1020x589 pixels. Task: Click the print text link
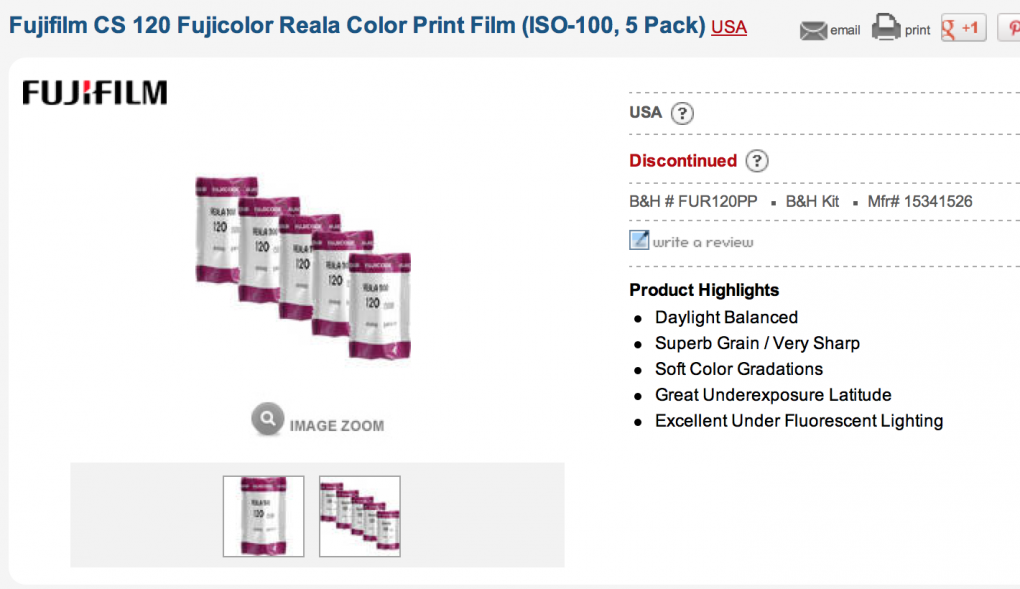point(917,30)
